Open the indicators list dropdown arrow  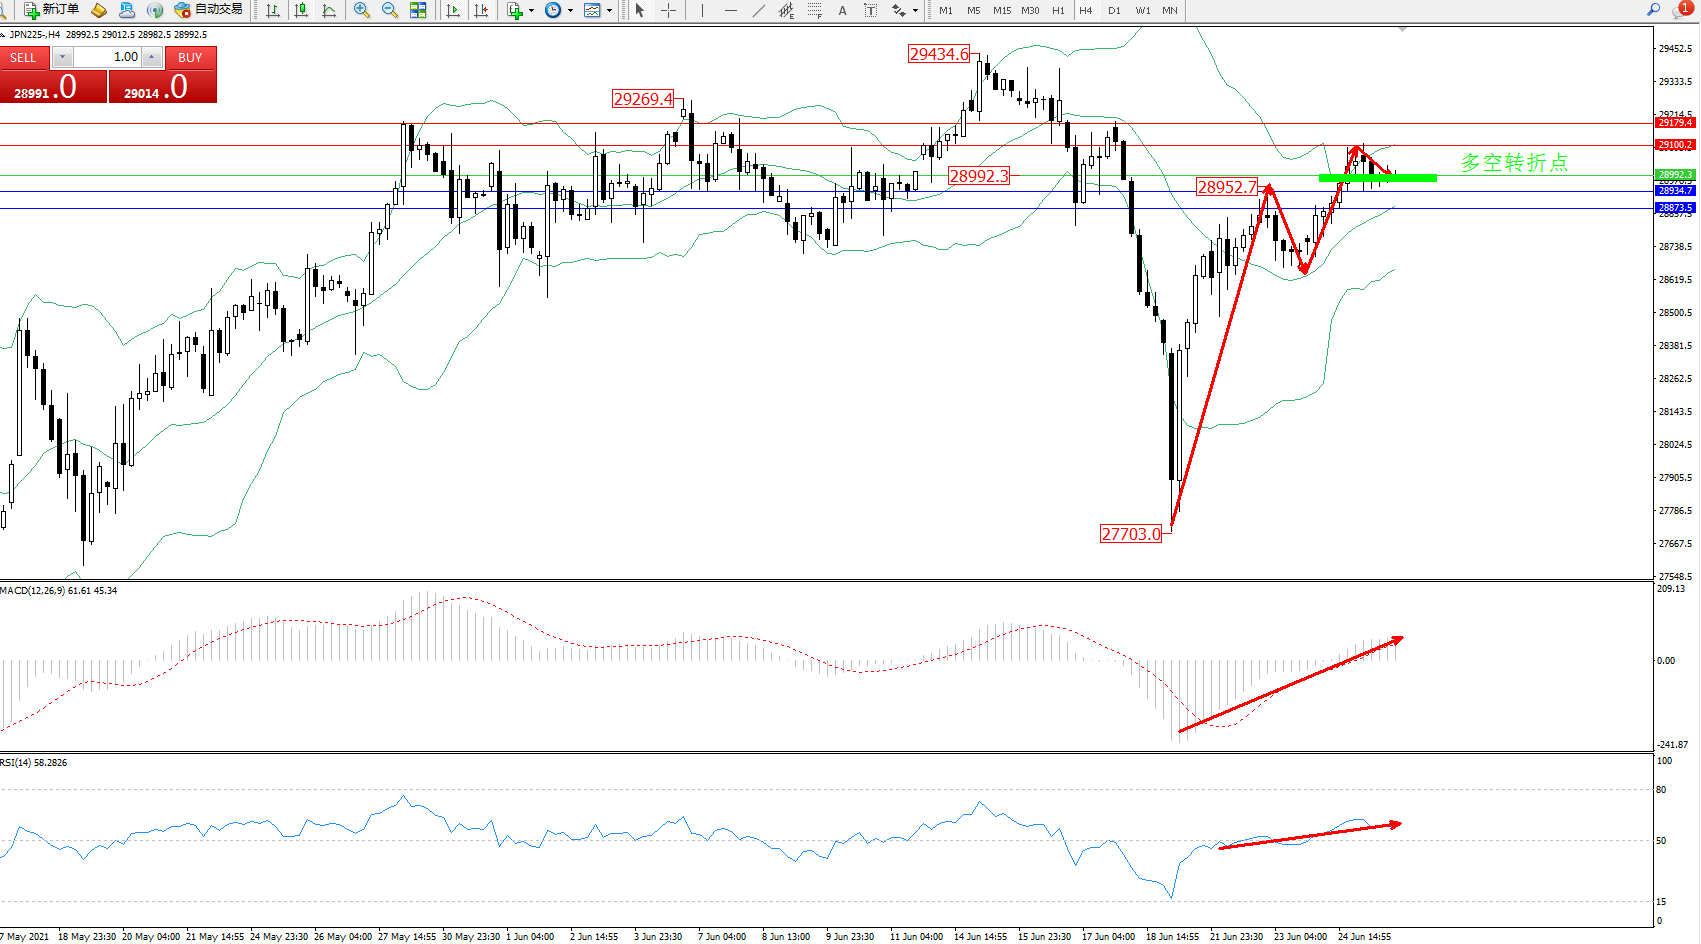531,10
